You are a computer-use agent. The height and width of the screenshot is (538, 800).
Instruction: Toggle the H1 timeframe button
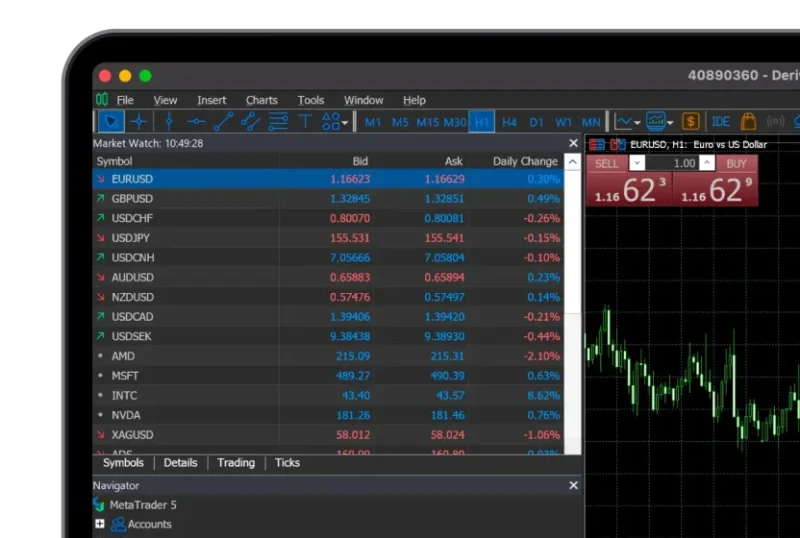tap(482, 123)
